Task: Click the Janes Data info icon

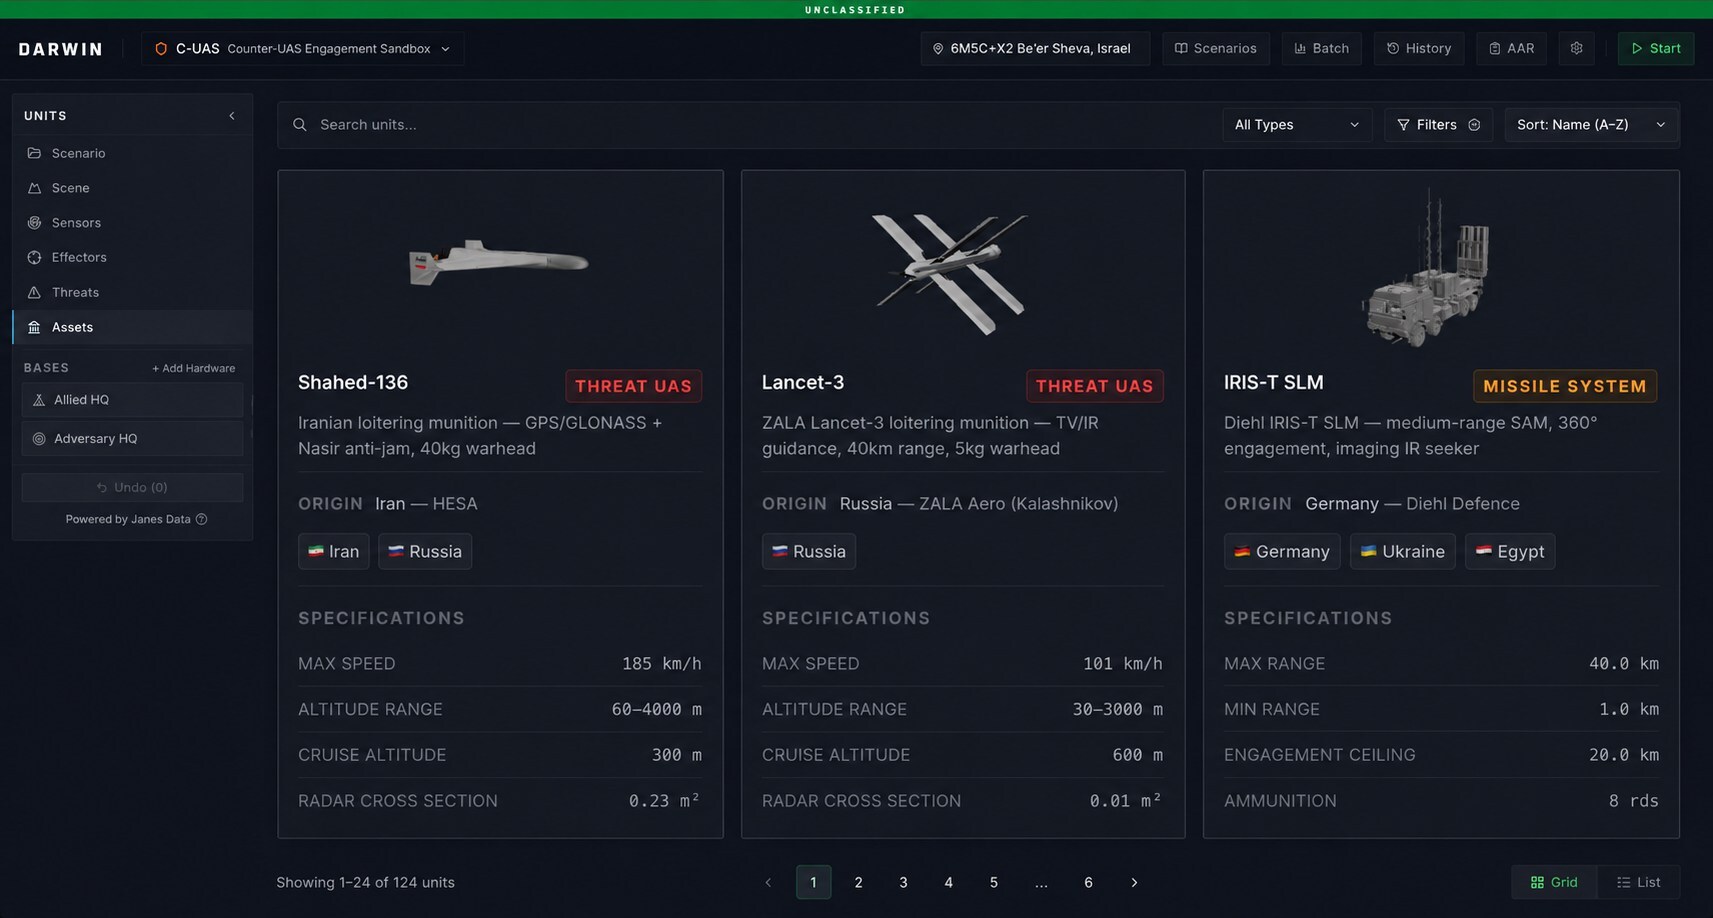Action: pyautogui.click(x=202, y=519)
